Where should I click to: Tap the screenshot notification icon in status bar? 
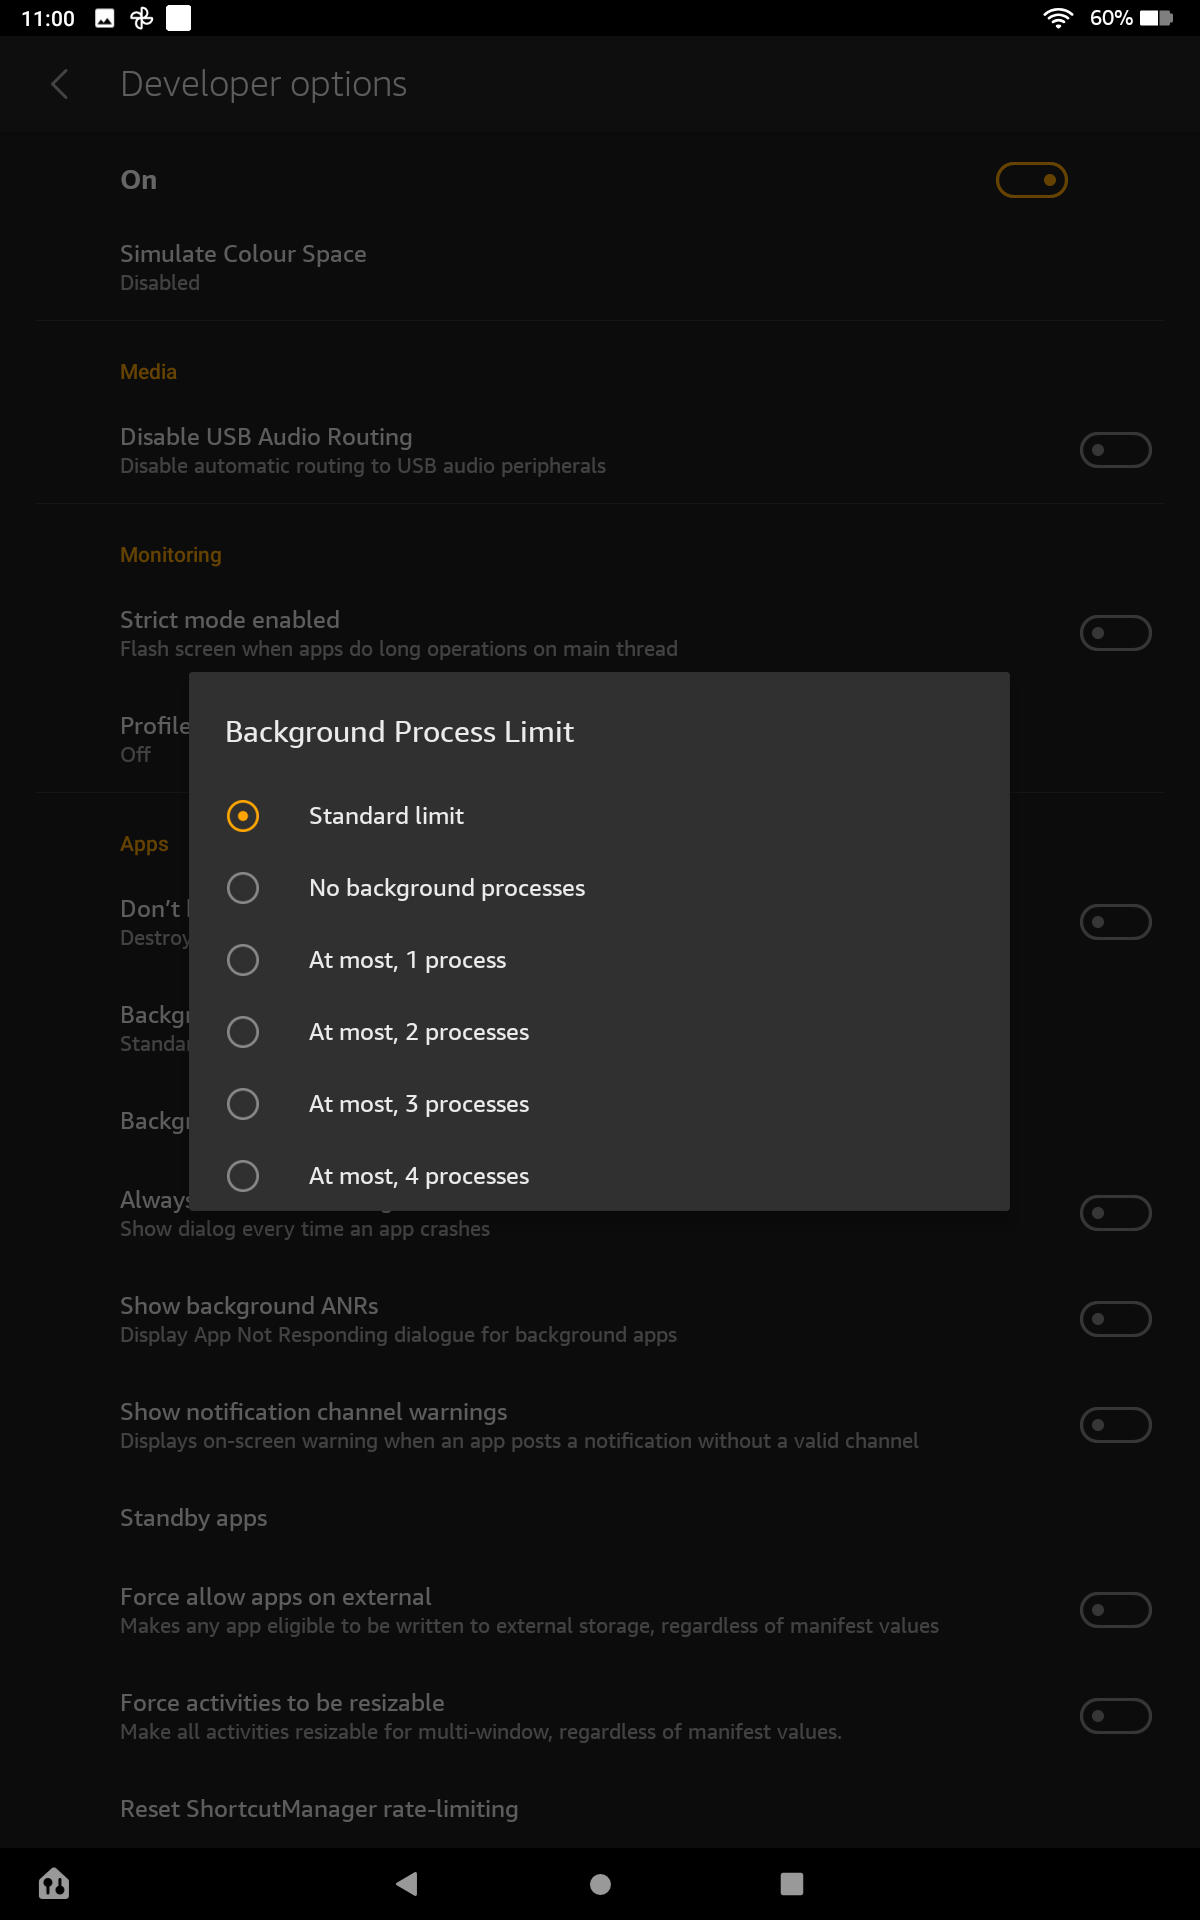pyautogui.click(x=104, y=17)
